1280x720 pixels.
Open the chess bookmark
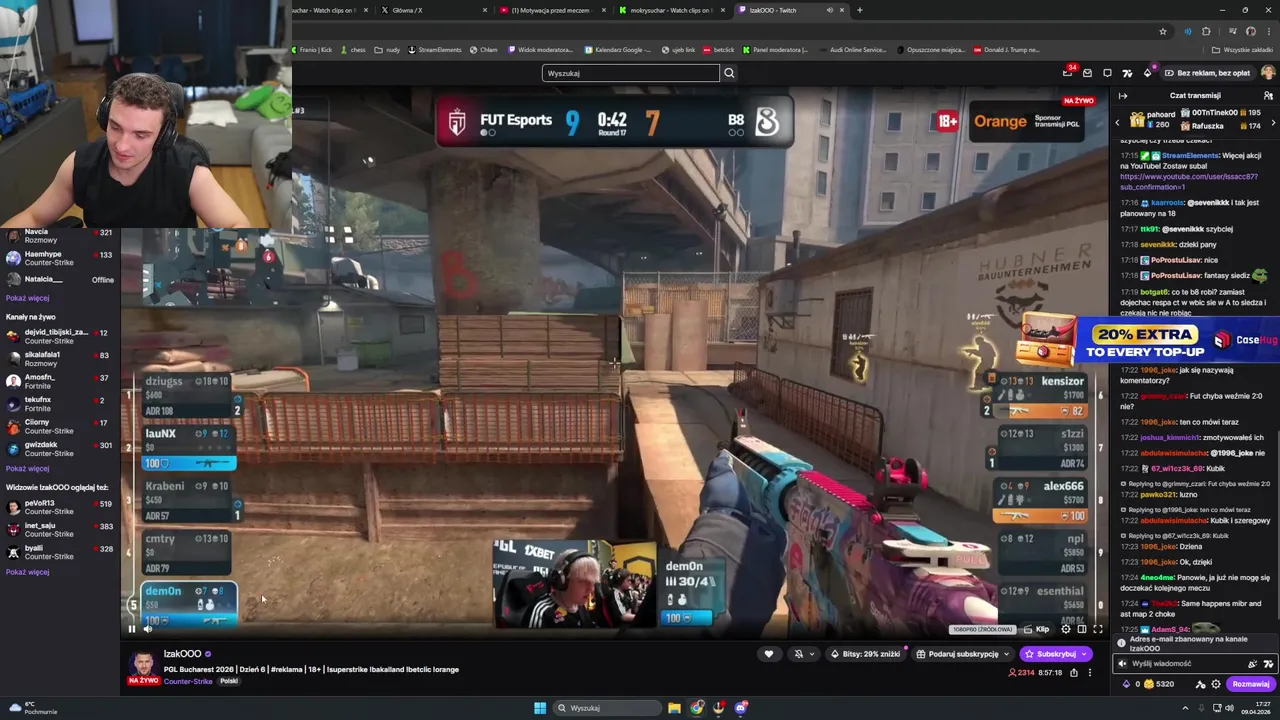353,50
